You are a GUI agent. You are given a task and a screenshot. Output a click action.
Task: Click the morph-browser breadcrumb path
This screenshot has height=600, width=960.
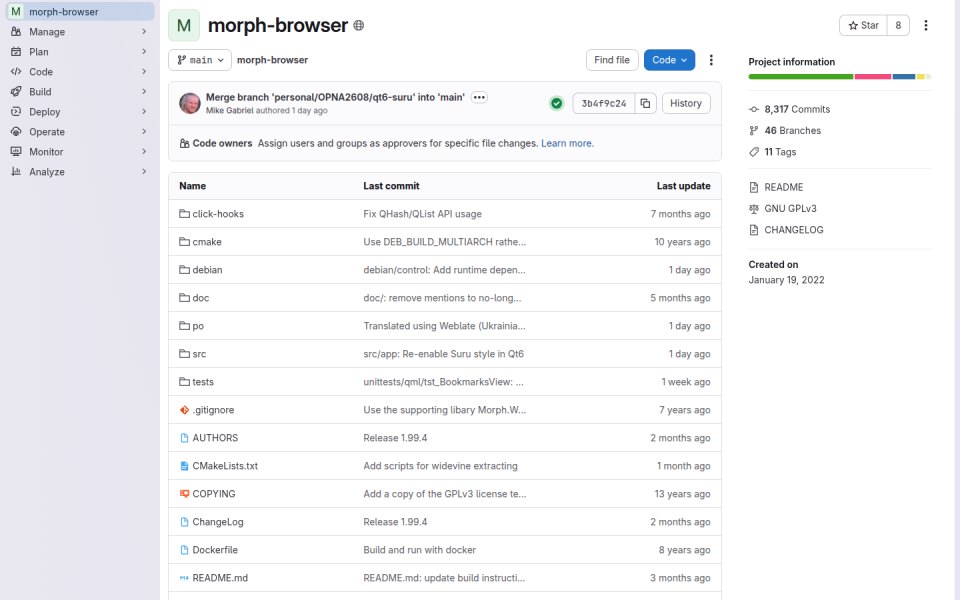pyautogui.click(x=272, y=60)
